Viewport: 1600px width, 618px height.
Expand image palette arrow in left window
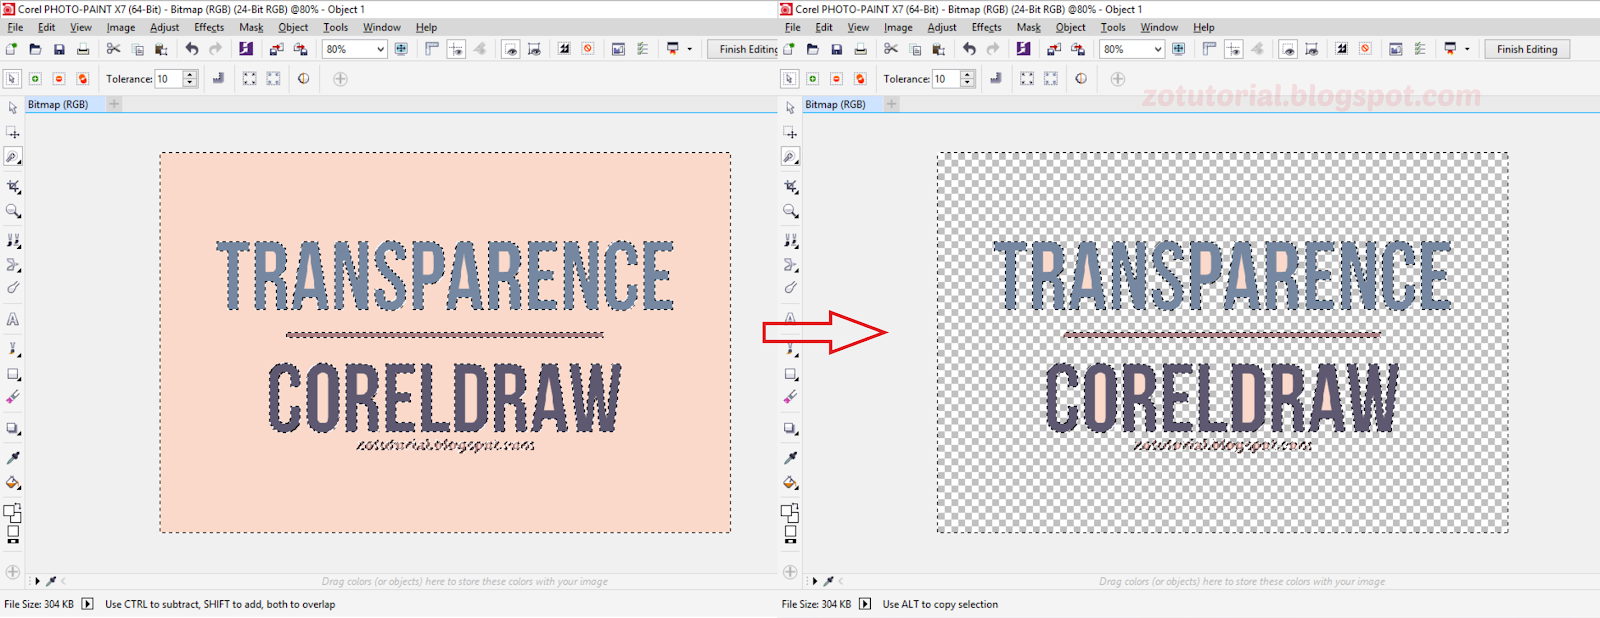[x=38, y=581]
